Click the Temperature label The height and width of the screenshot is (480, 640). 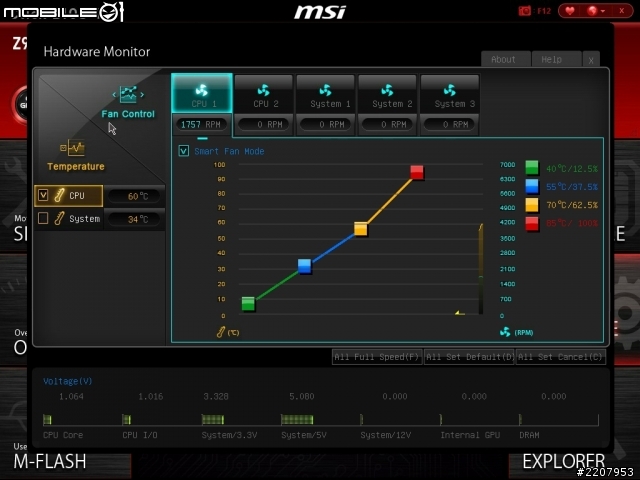(76, 167)
